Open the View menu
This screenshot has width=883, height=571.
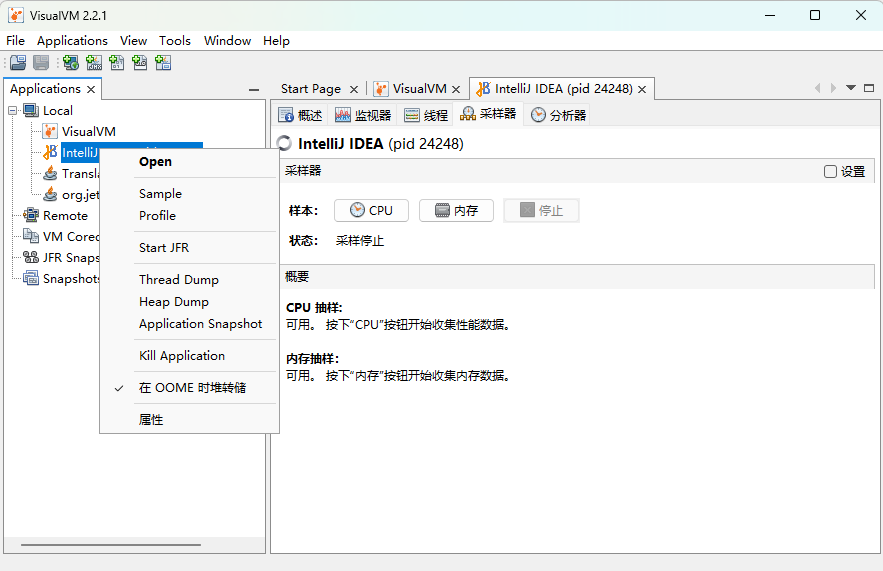(x=133, y=41)
